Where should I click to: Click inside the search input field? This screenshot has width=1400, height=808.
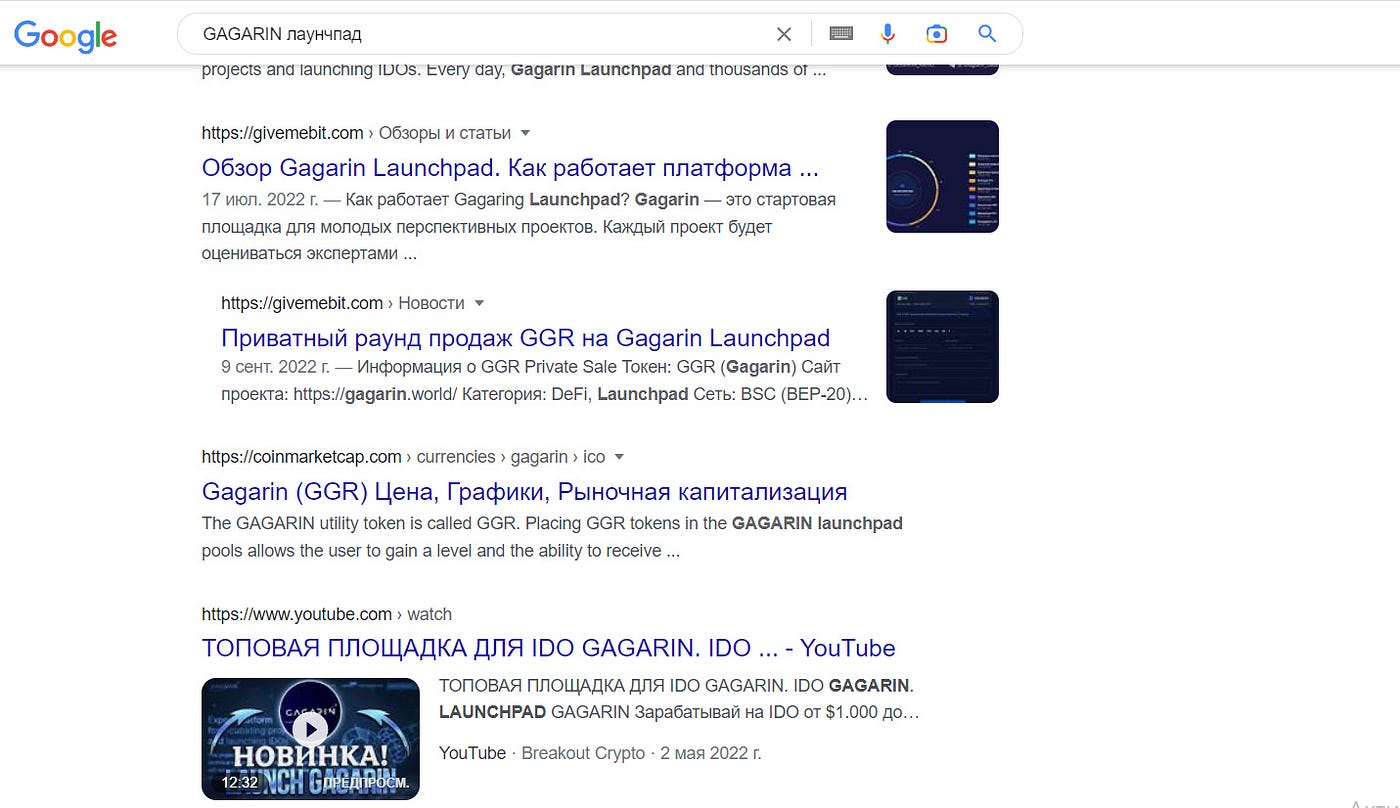(450, 33)
